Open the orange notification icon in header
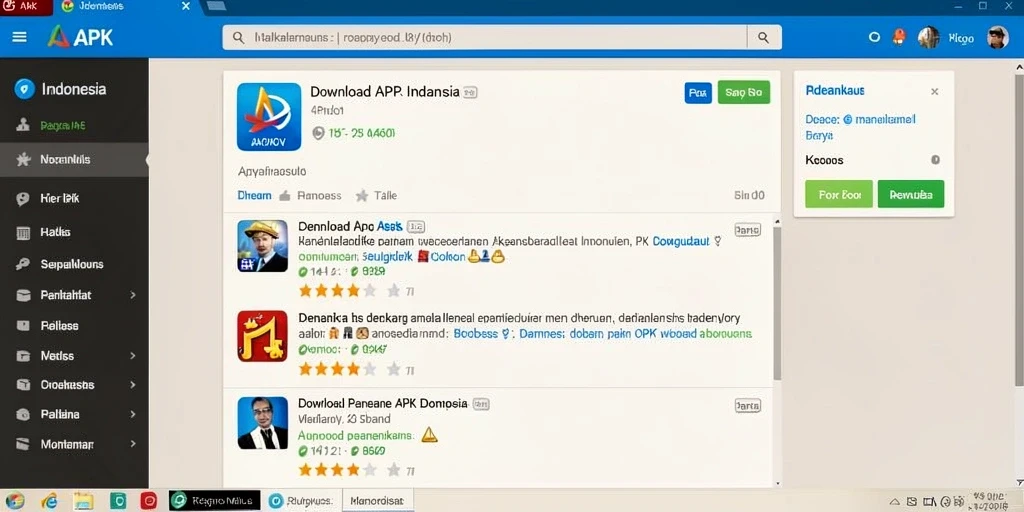The width and height of the screenshot is (1024, 512). click(899, 37)
